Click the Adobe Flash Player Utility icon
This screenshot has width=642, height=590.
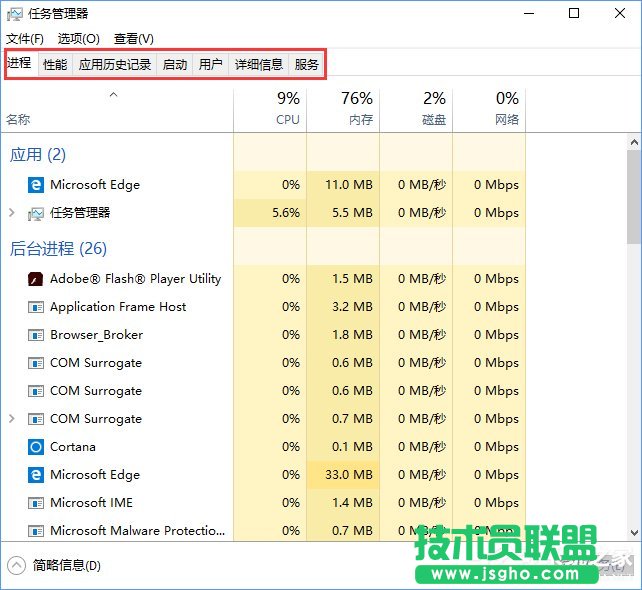[36, 279]
